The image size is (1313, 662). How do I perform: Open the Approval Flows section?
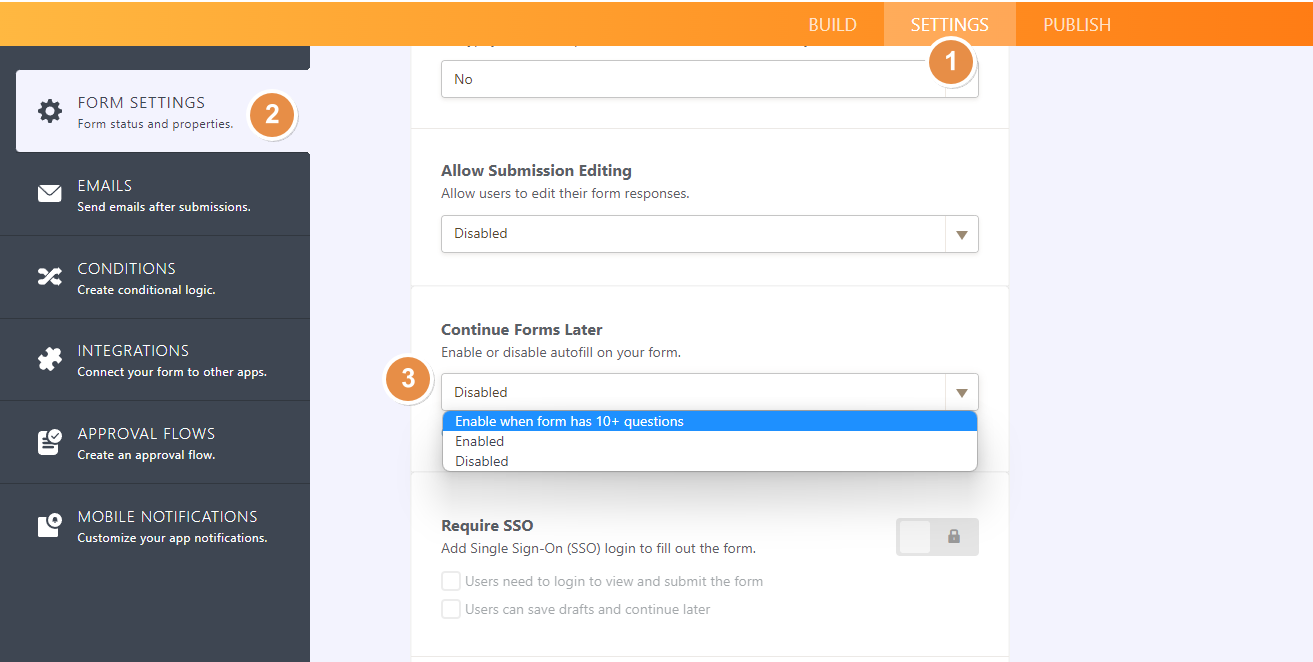tap(155, 442)
